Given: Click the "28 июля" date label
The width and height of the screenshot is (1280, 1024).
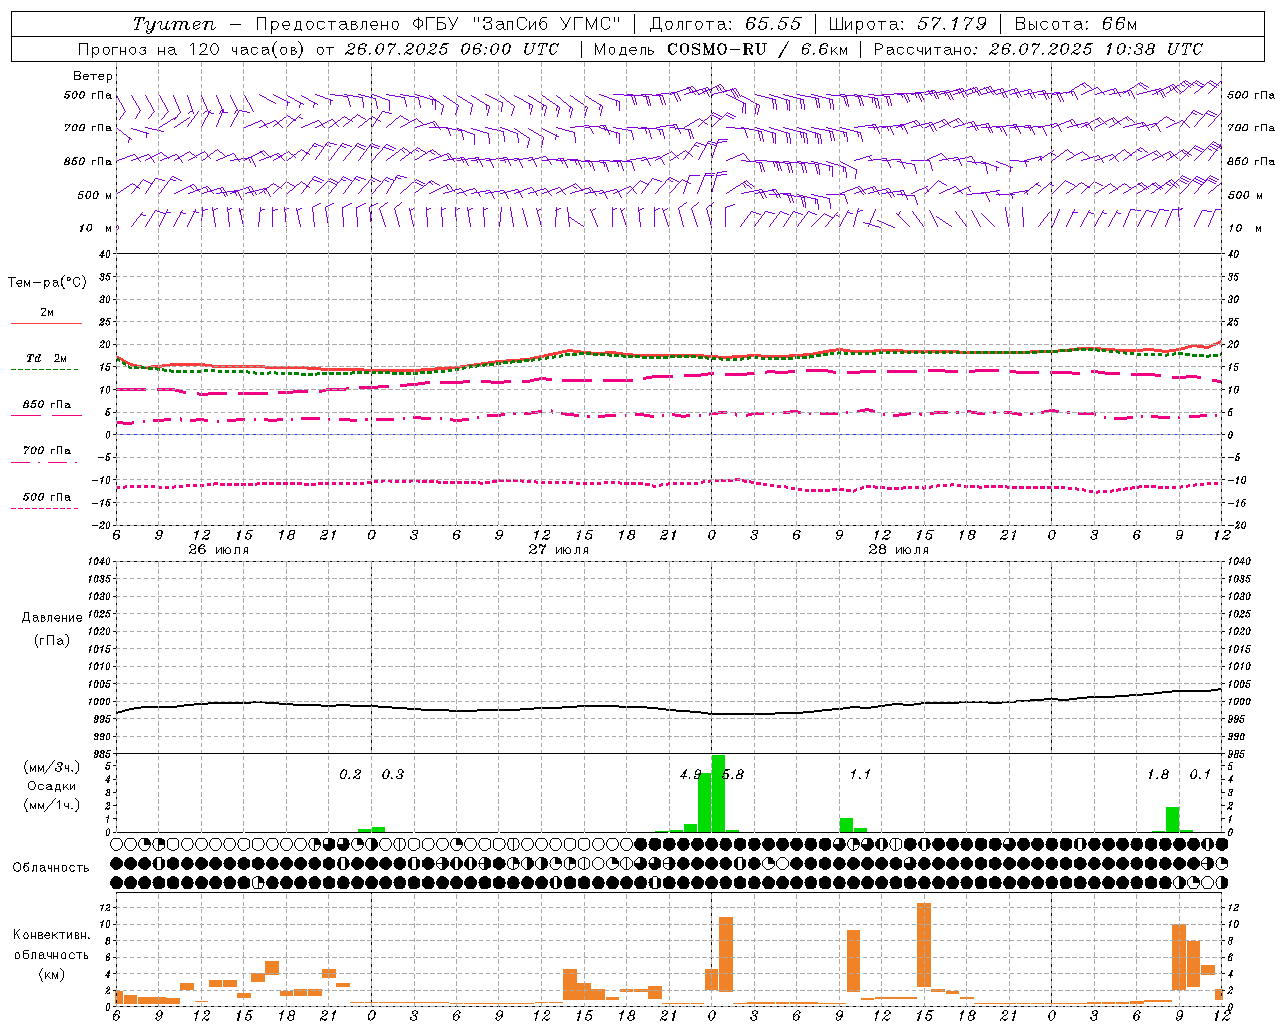Looking at the screenshot, I should coord(899,550).
